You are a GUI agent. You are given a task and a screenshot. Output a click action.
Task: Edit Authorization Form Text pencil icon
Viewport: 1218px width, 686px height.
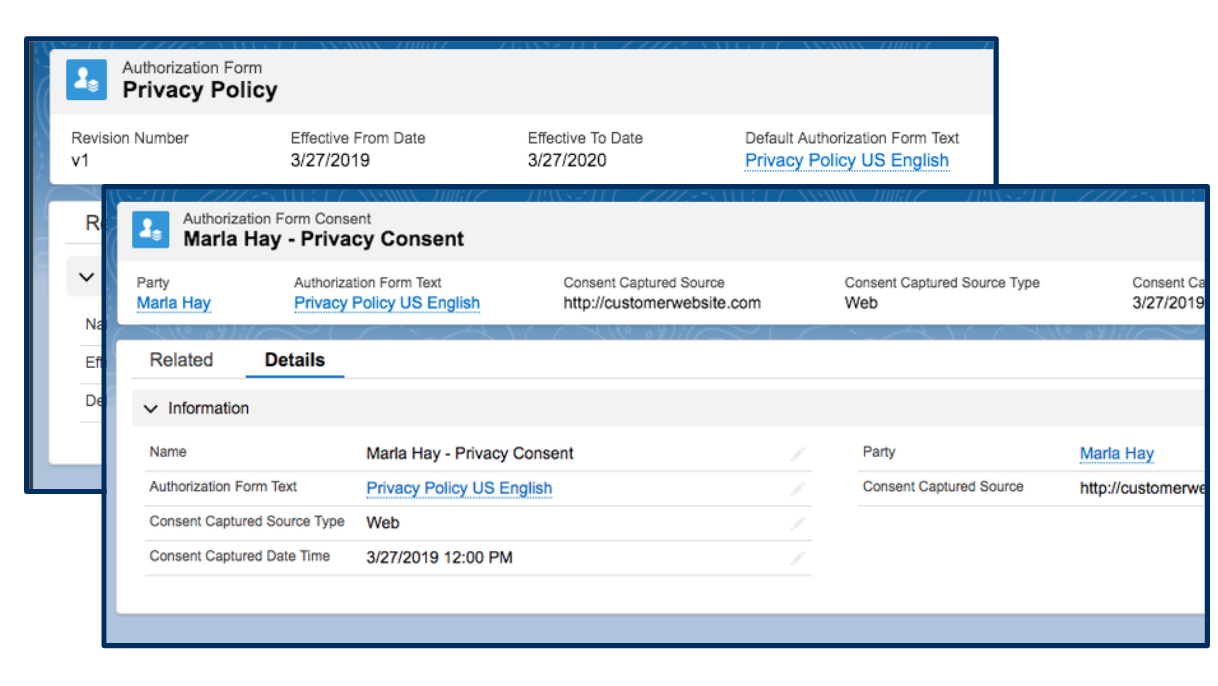797,489
